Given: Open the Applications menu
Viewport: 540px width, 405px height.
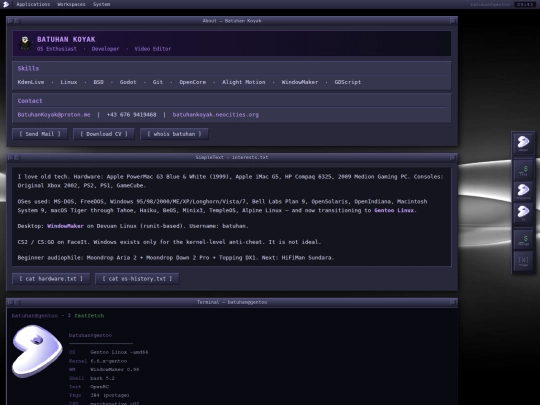Looking at the screenshot, I should click(33, 4).
